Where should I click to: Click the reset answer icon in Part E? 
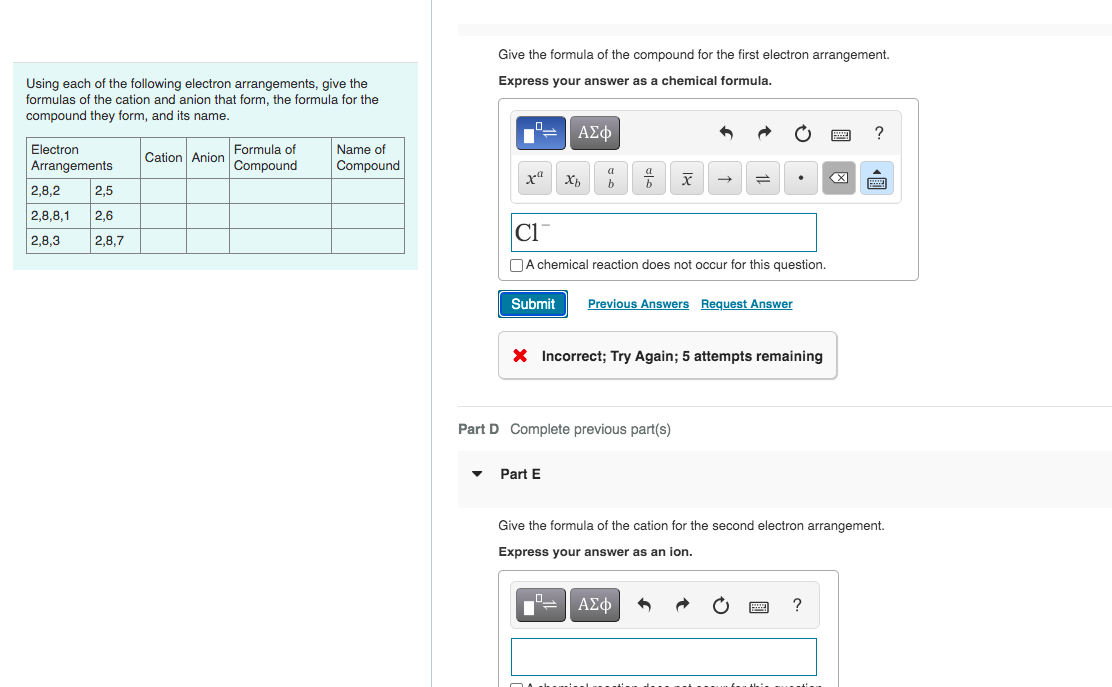(x=720, y=605)
